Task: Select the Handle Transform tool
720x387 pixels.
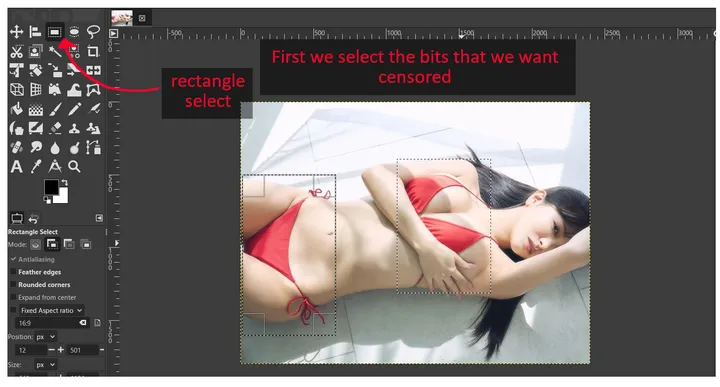Action: [x=55, y=90]
